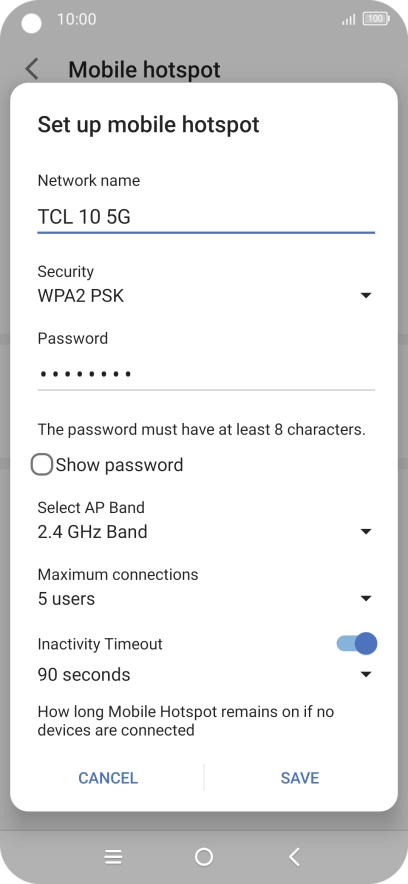The image size is (408, 884).
Task: Tap the front camera cutout circle
Action: (32, 23)
